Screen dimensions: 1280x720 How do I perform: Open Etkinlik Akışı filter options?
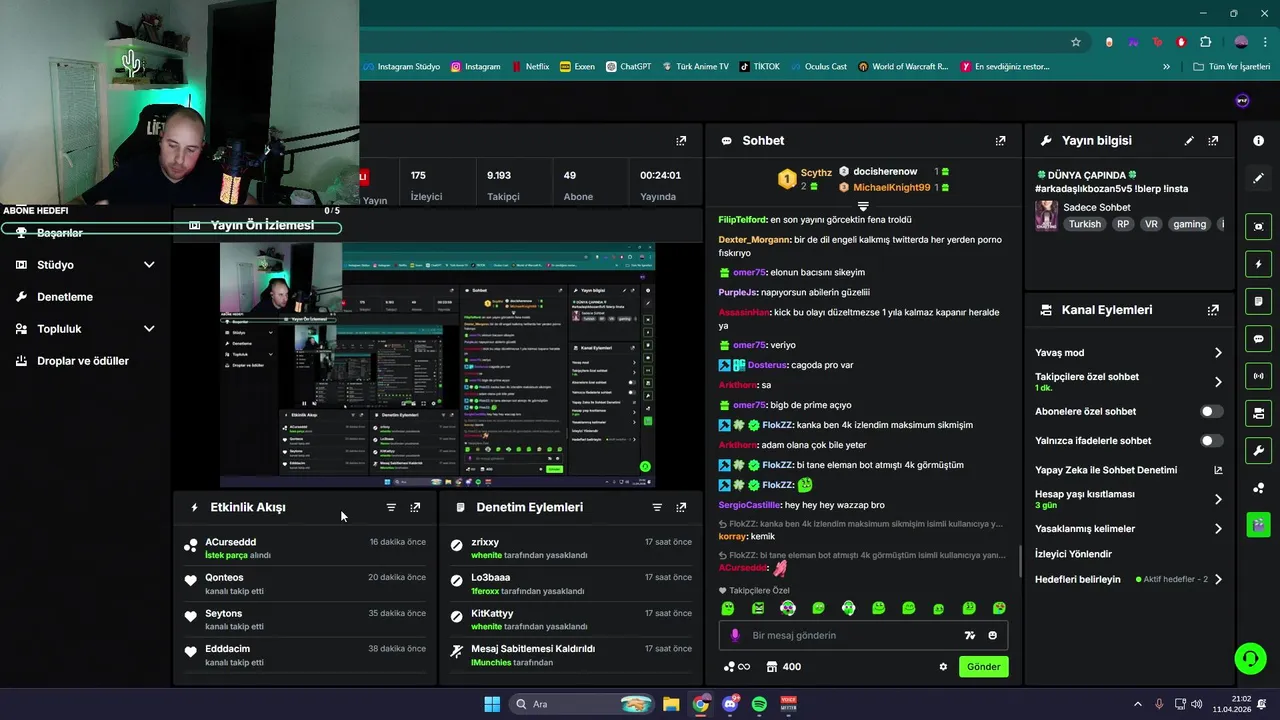click(x=391, y=508)
